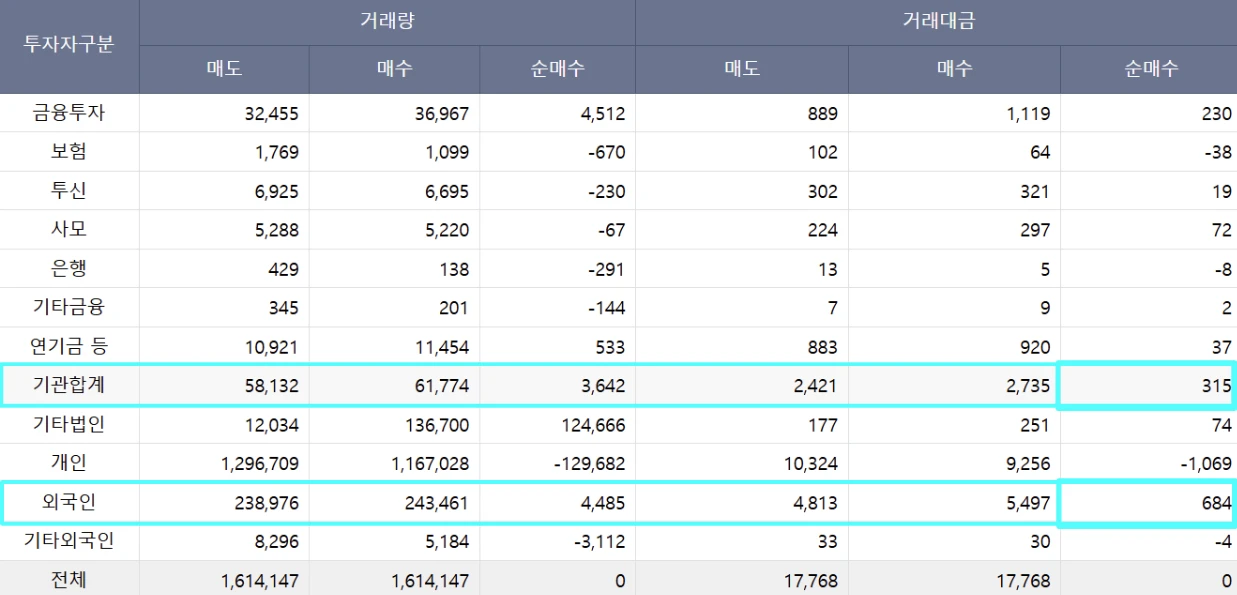Click the 투자자구분 column header
1237x595 pixels.
tap(69, 46)
